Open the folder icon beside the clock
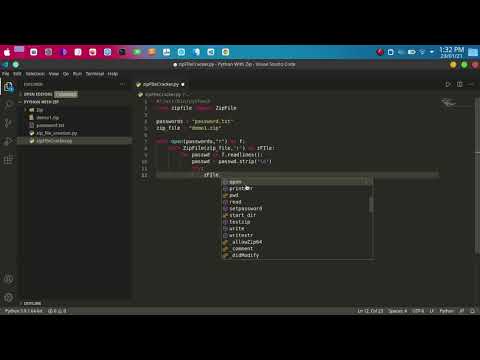Viewport: 480px width, 360px height. (x=473, y=52)
